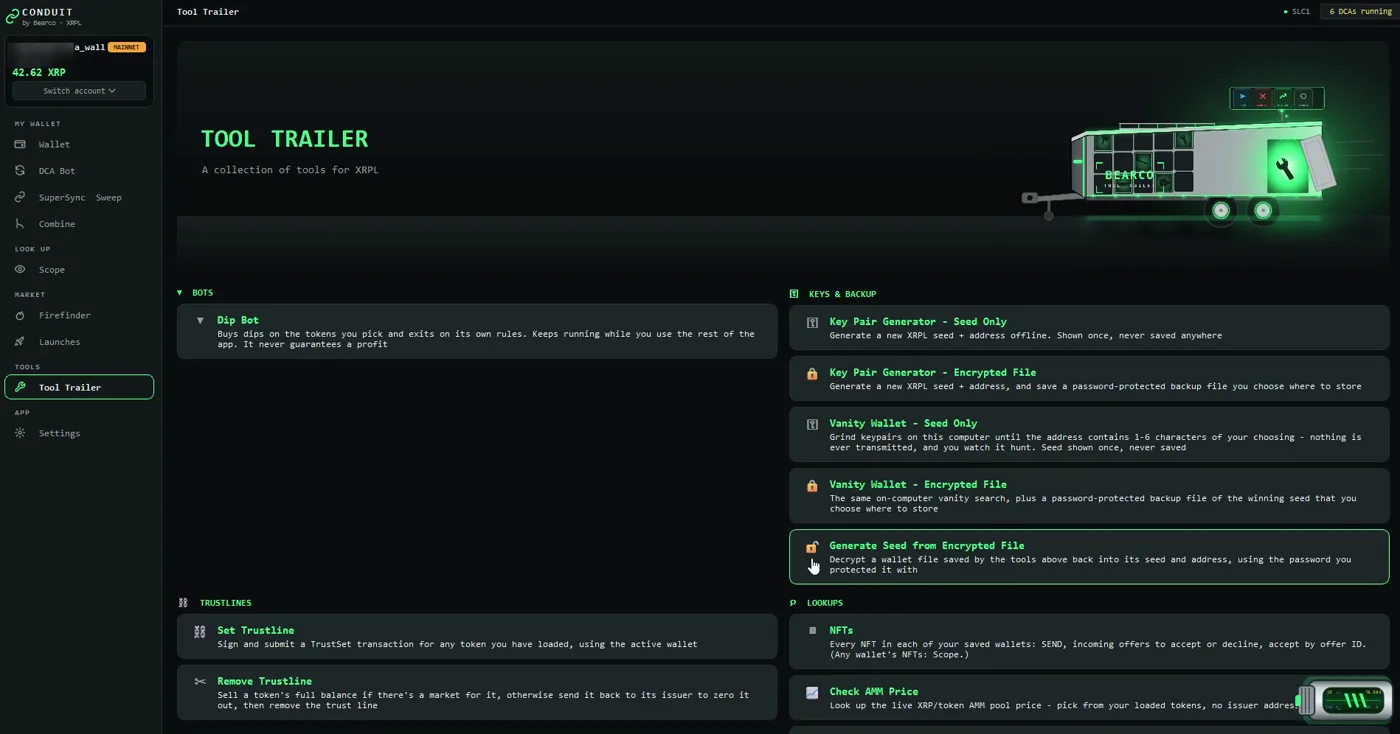Click the "6 DCAs running" button

coord(1359,12)
